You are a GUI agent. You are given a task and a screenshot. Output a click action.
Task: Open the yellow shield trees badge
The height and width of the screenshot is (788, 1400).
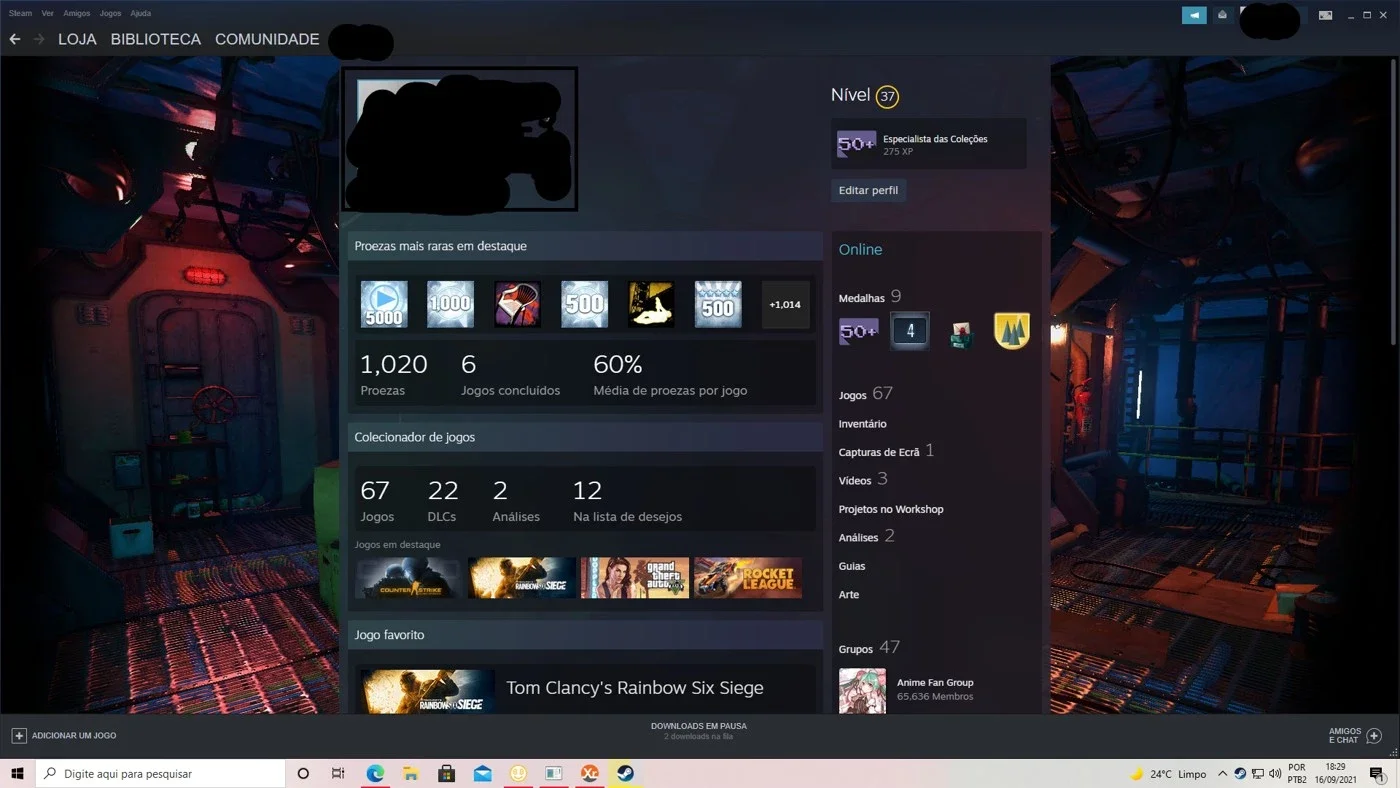1012,331
